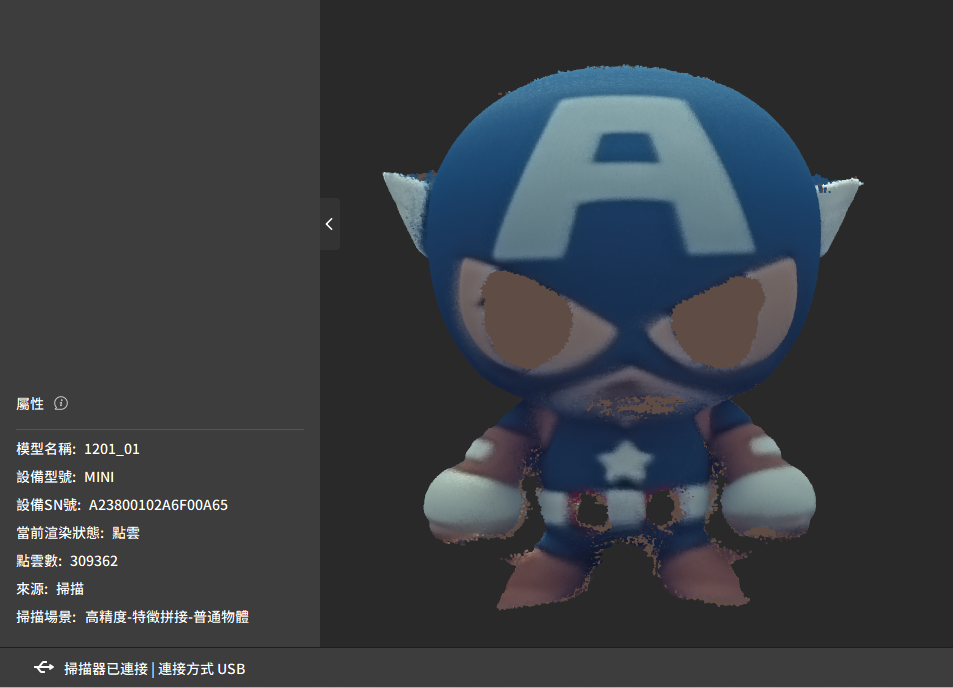The height and width of the screenshot is (688, 953).
Task: Select the 屬性 panel heading
Action: click(x=30, y=404)
